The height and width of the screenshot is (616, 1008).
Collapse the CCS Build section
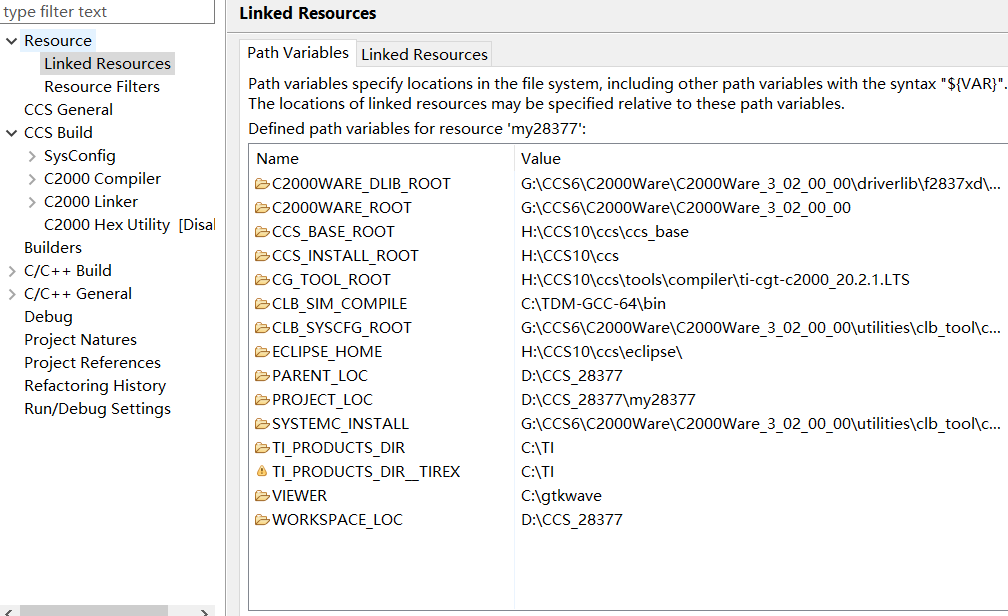9,132
